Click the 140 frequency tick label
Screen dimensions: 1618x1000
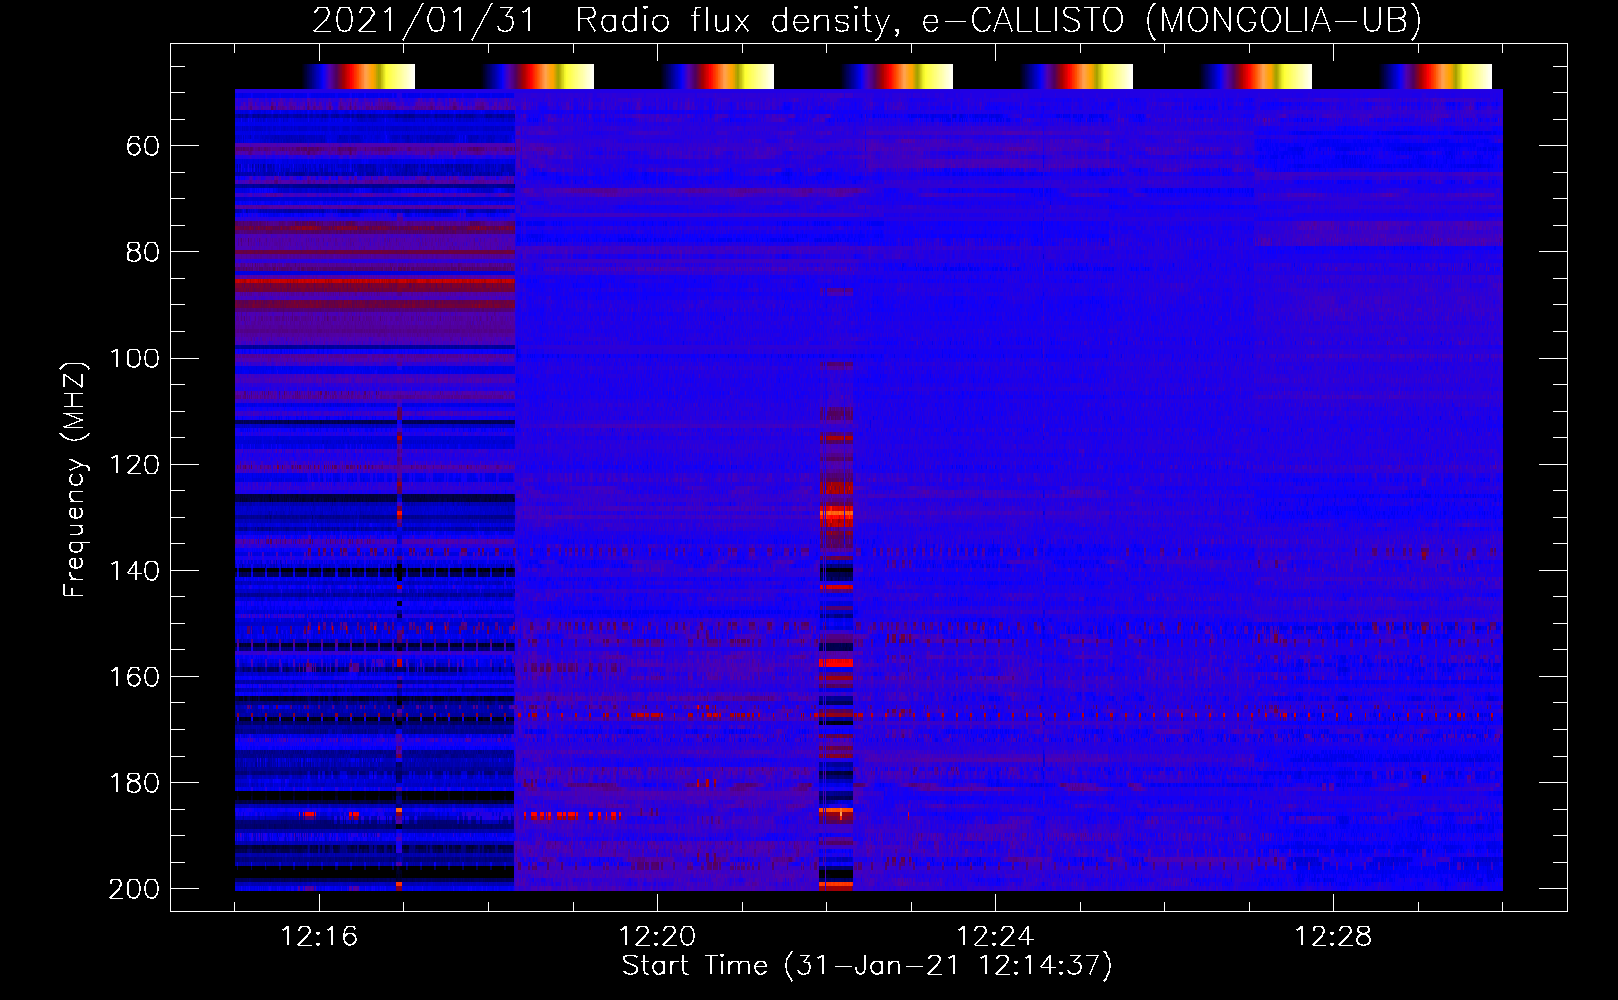click(134, 571)
